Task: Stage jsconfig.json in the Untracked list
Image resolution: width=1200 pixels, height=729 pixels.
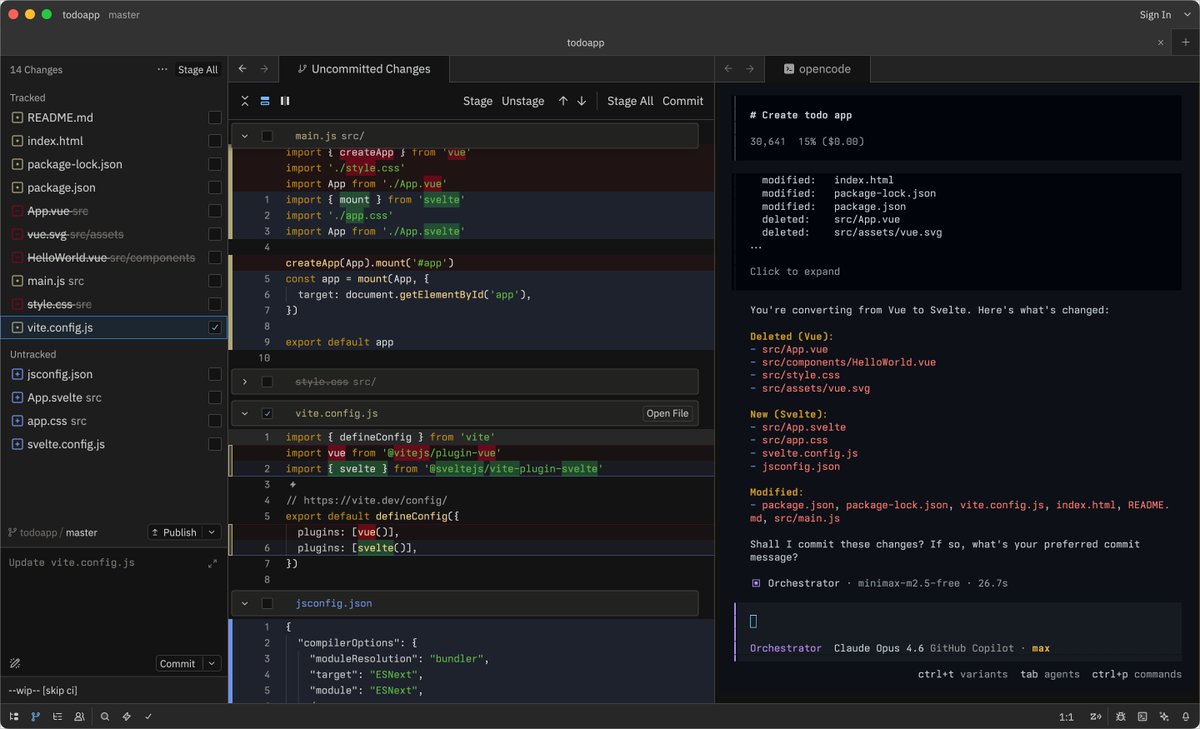Action: click(215, 374)
